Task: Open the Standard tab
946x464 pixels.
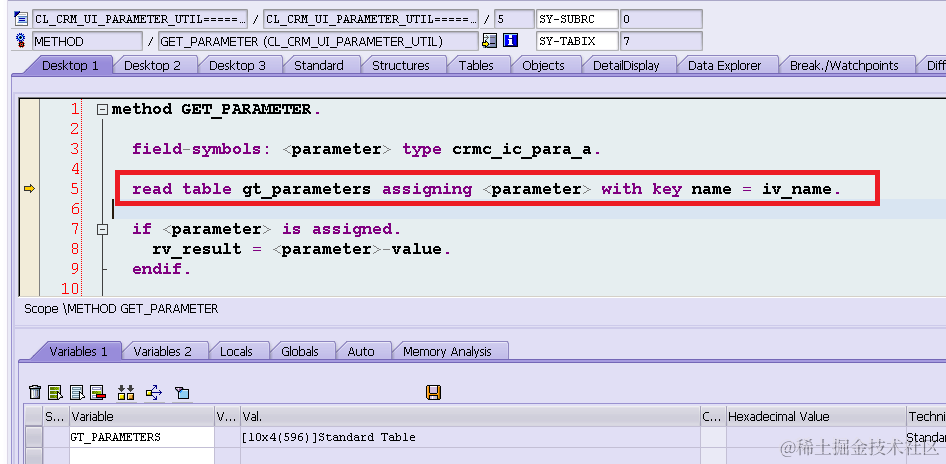Action: 319,65
